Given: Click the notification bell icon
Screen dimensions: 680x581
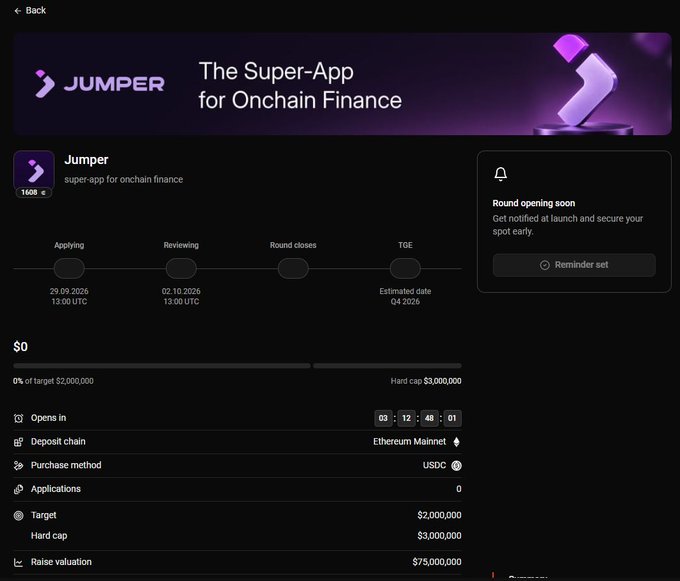Looking at the screenshot, I should [500, 174].
